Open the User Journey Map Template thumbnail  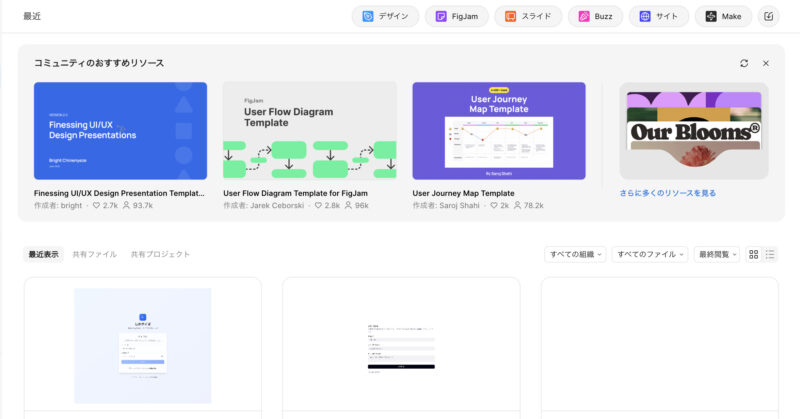(x=498, y=130)
